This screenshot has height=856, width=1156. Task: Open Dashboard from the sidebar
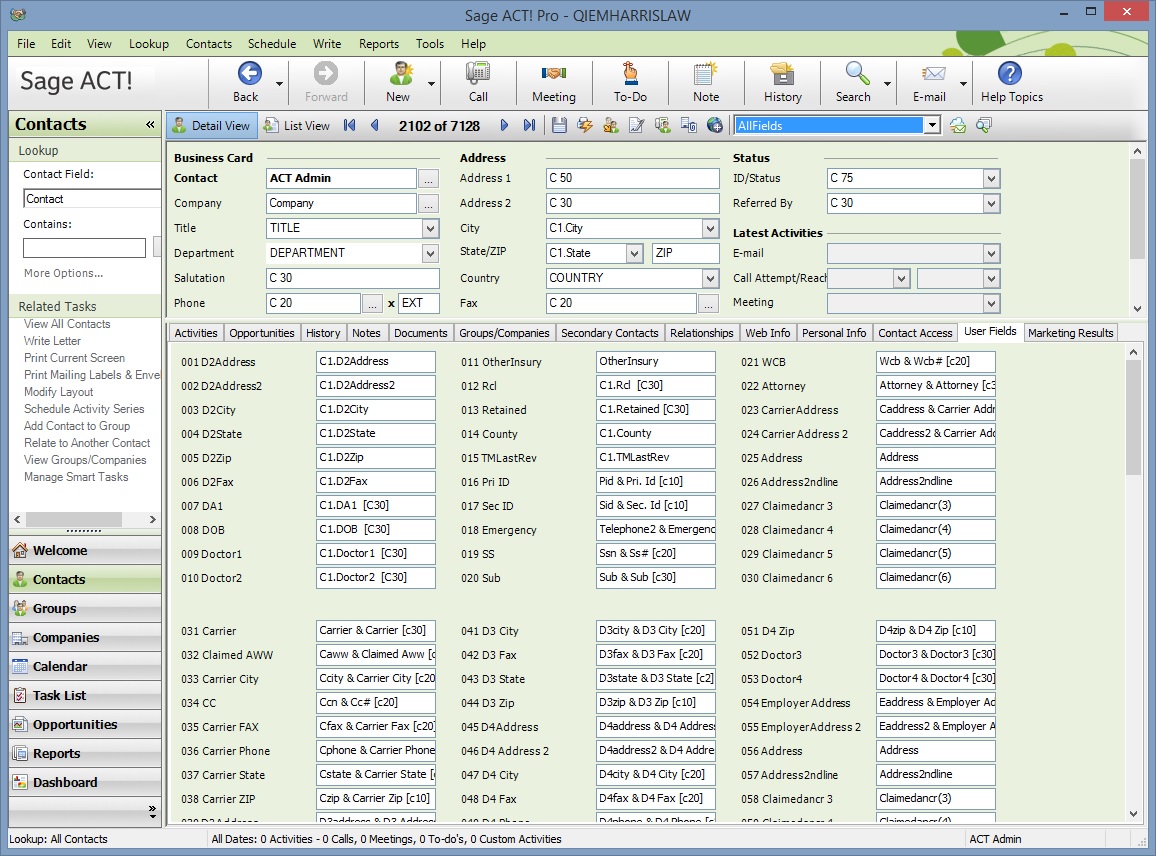pyautogui.click(x=86, y=782)
